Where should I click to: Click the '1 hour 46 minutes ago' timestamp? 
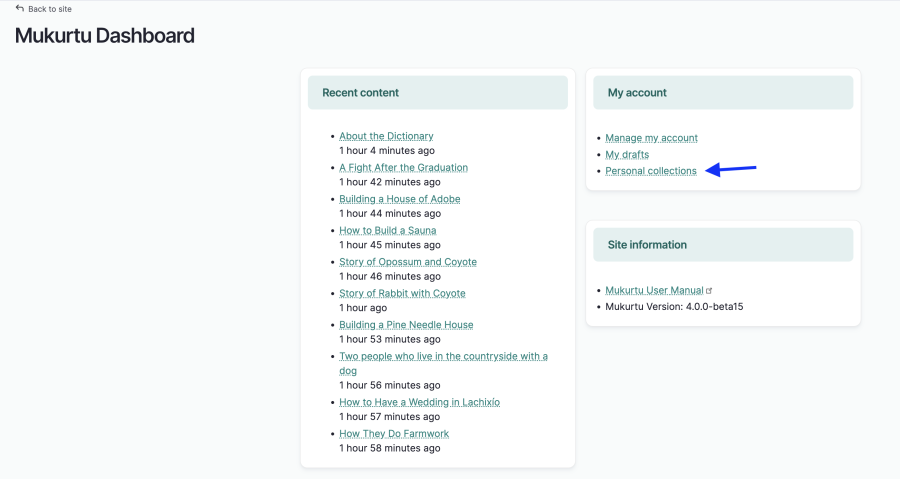[390, 277]
